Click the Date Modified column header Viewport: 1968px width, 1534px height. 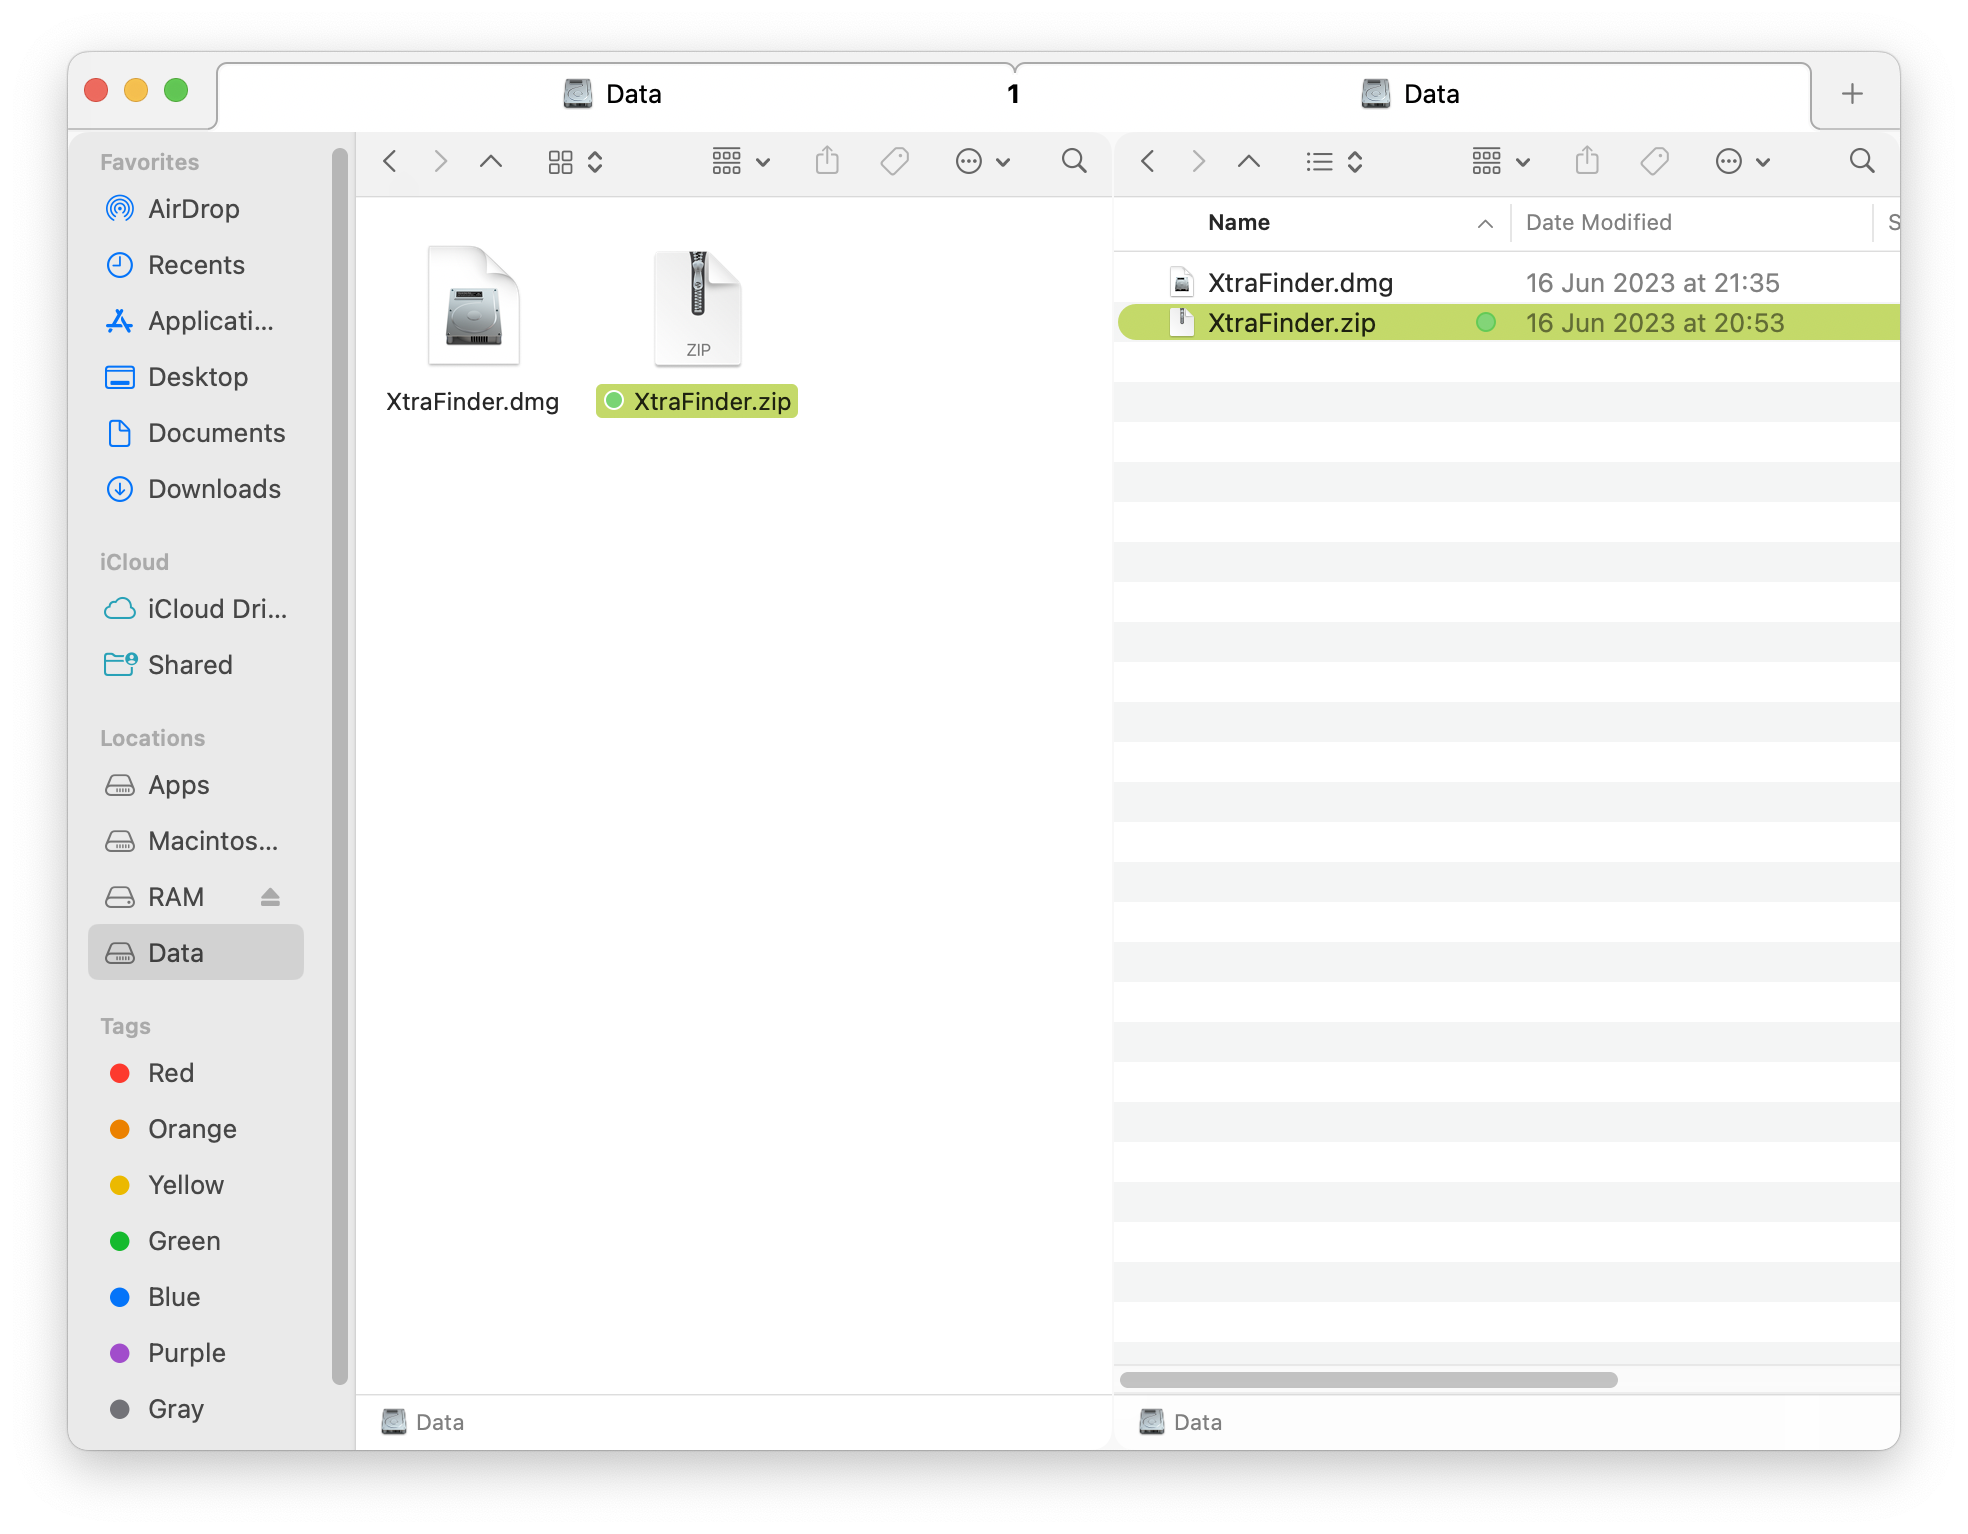tap(1598, 223)
